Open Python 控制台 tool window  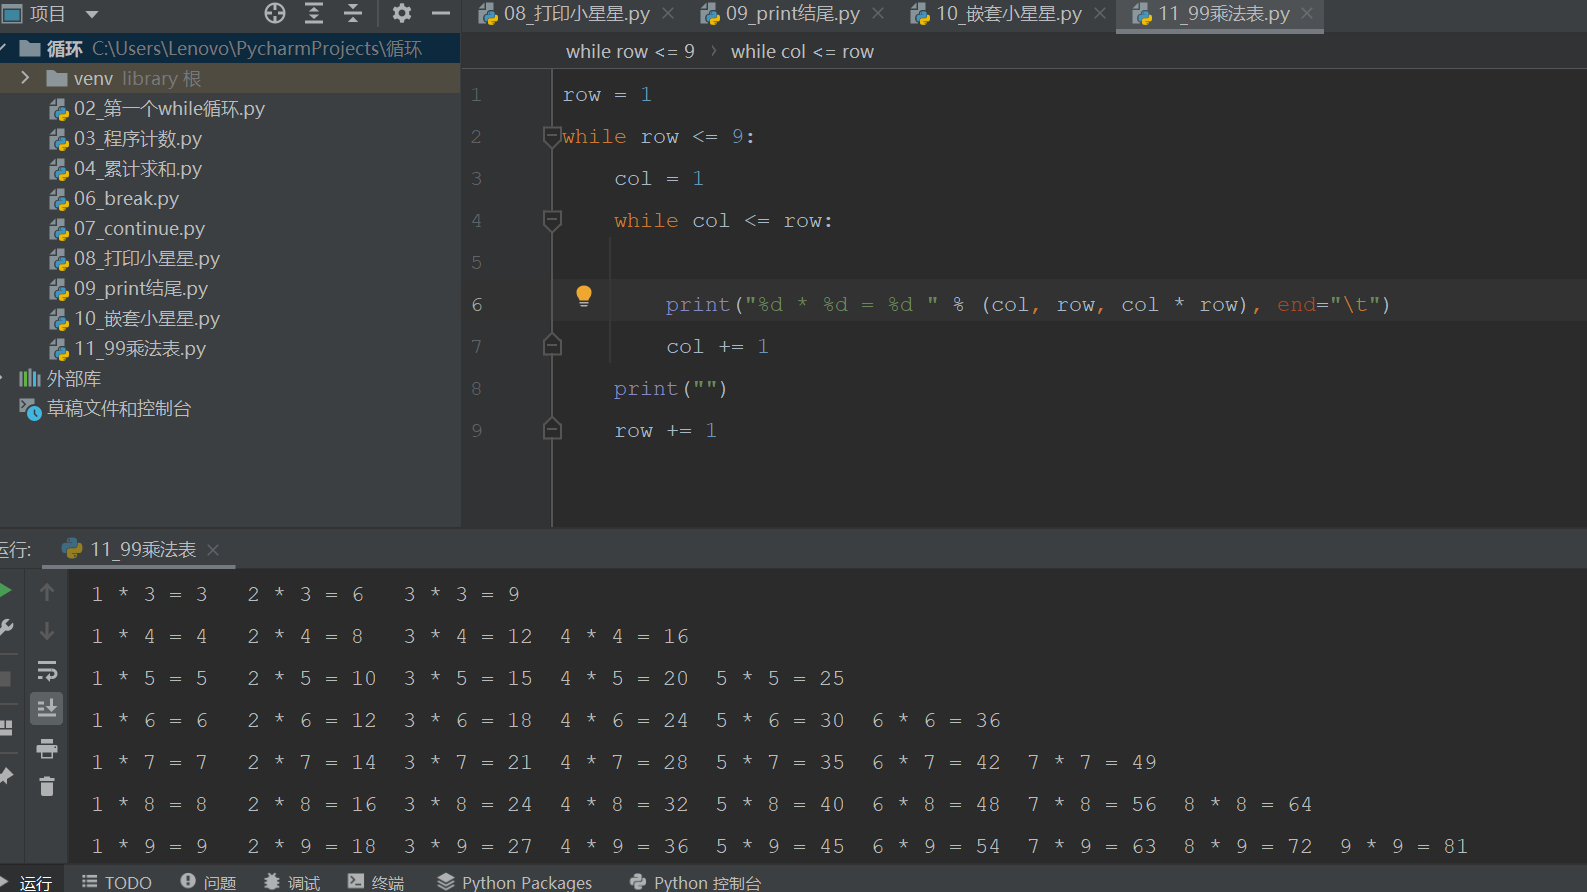[696, 882]
